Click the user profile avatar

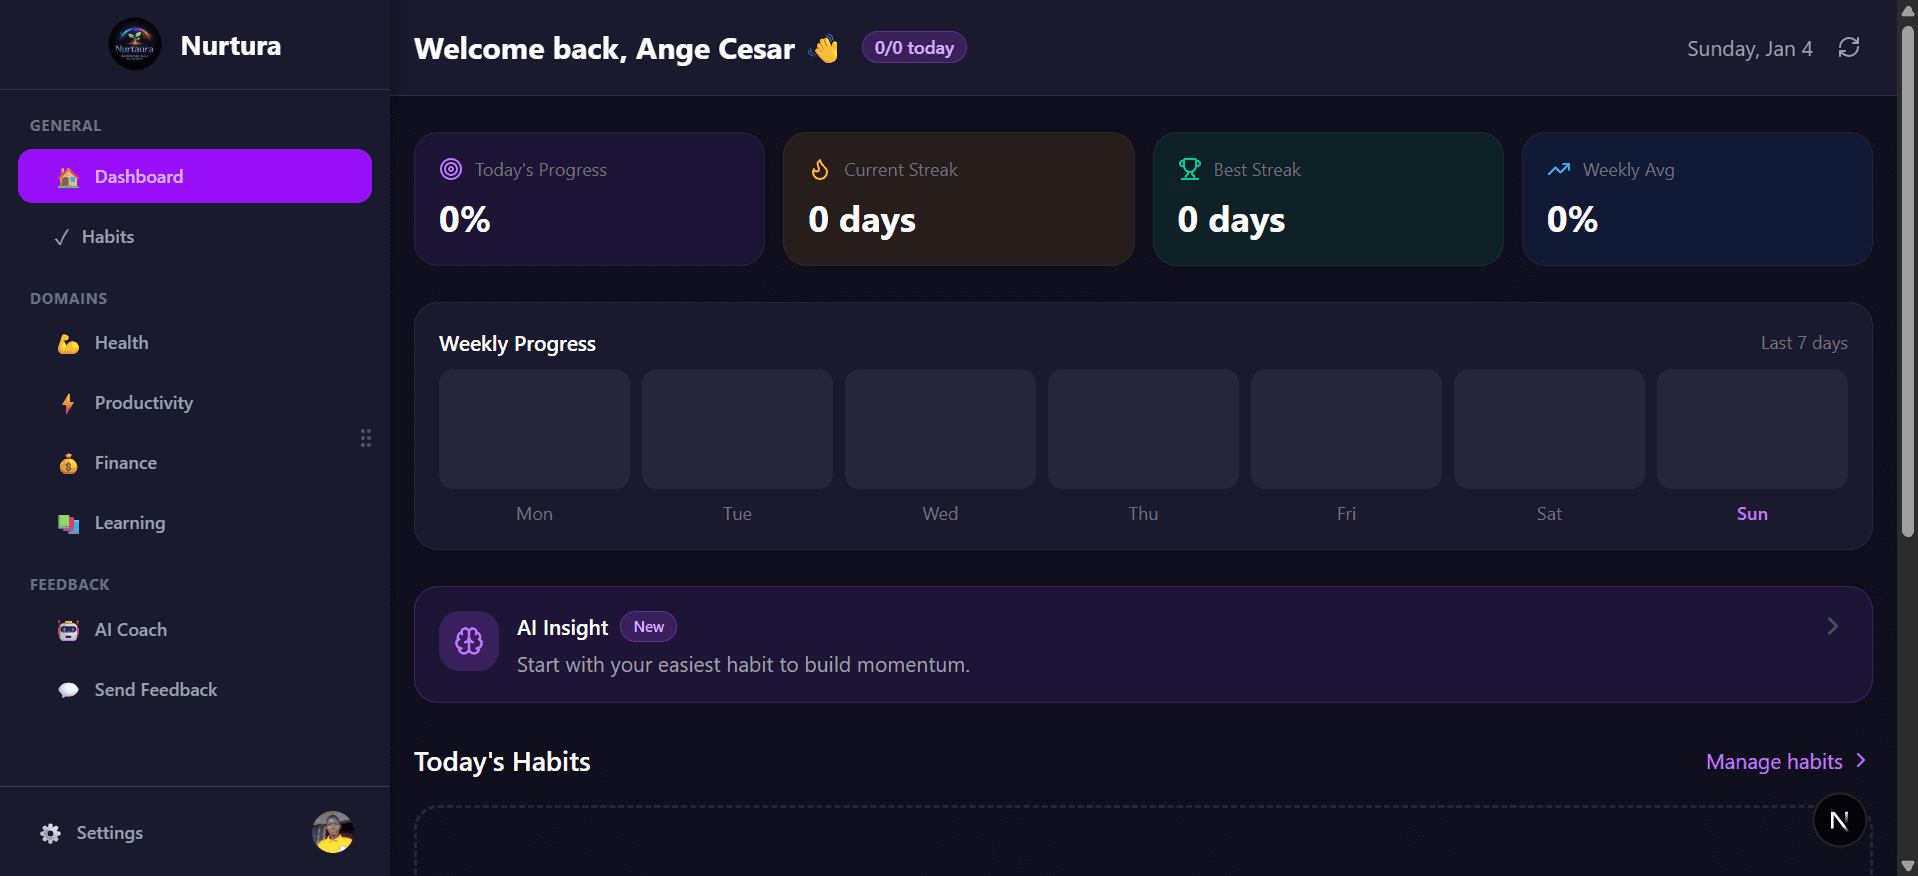(333, 832)
